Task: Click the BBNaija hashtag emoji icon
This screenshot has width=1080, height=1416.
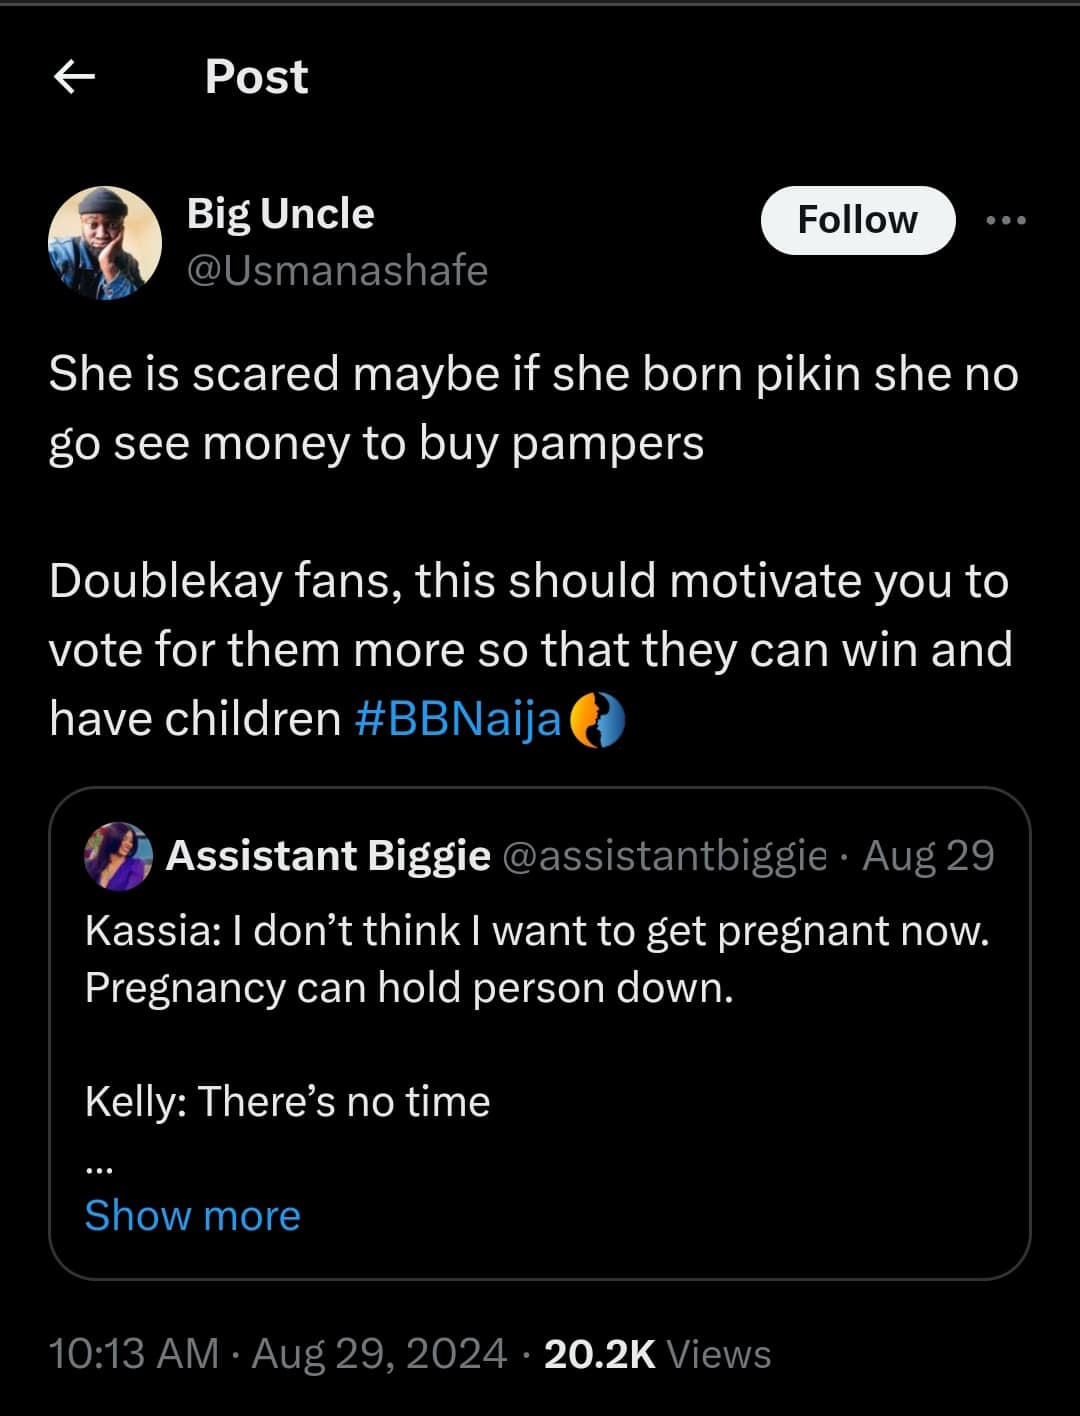Action: pos(597,721)
